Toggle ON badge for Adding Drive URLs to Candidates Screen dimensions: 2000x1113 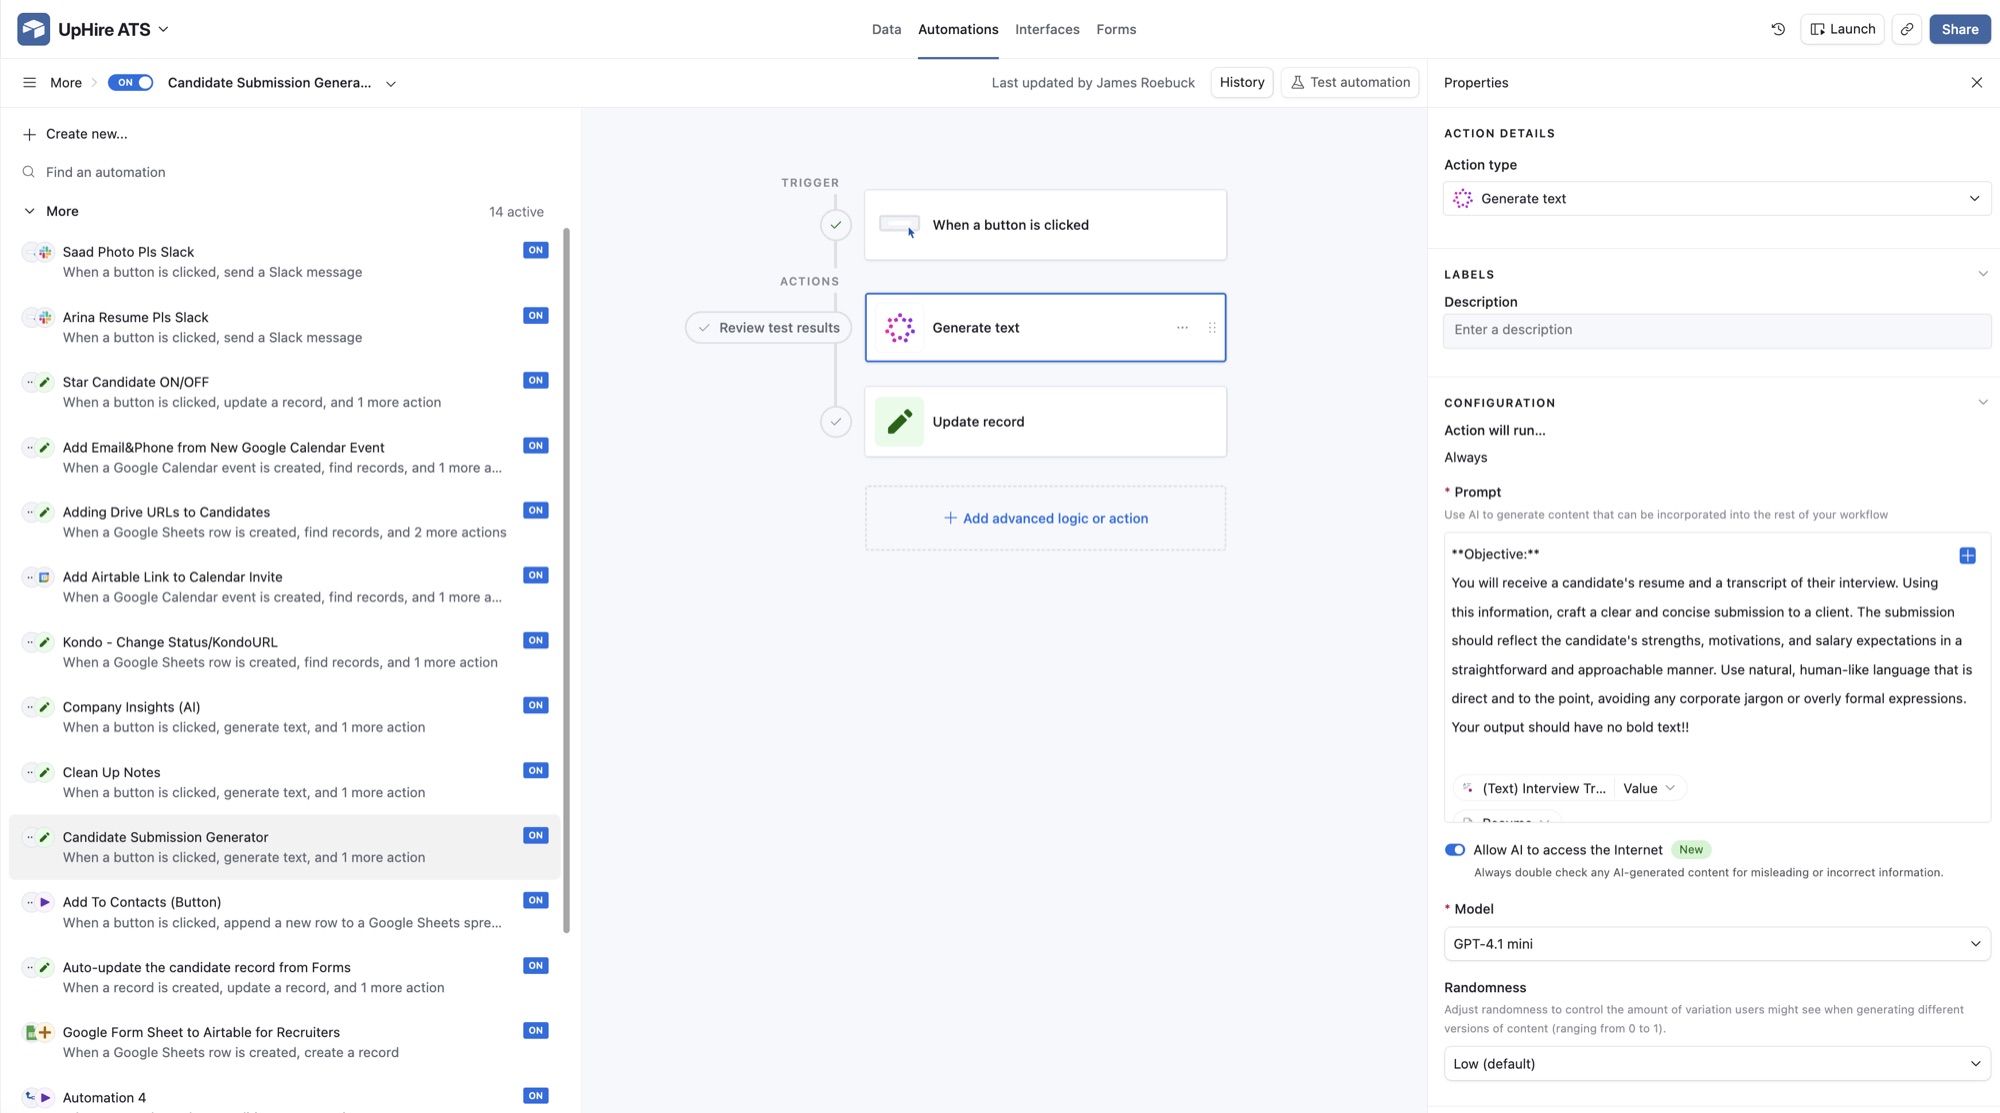[535, 510]
